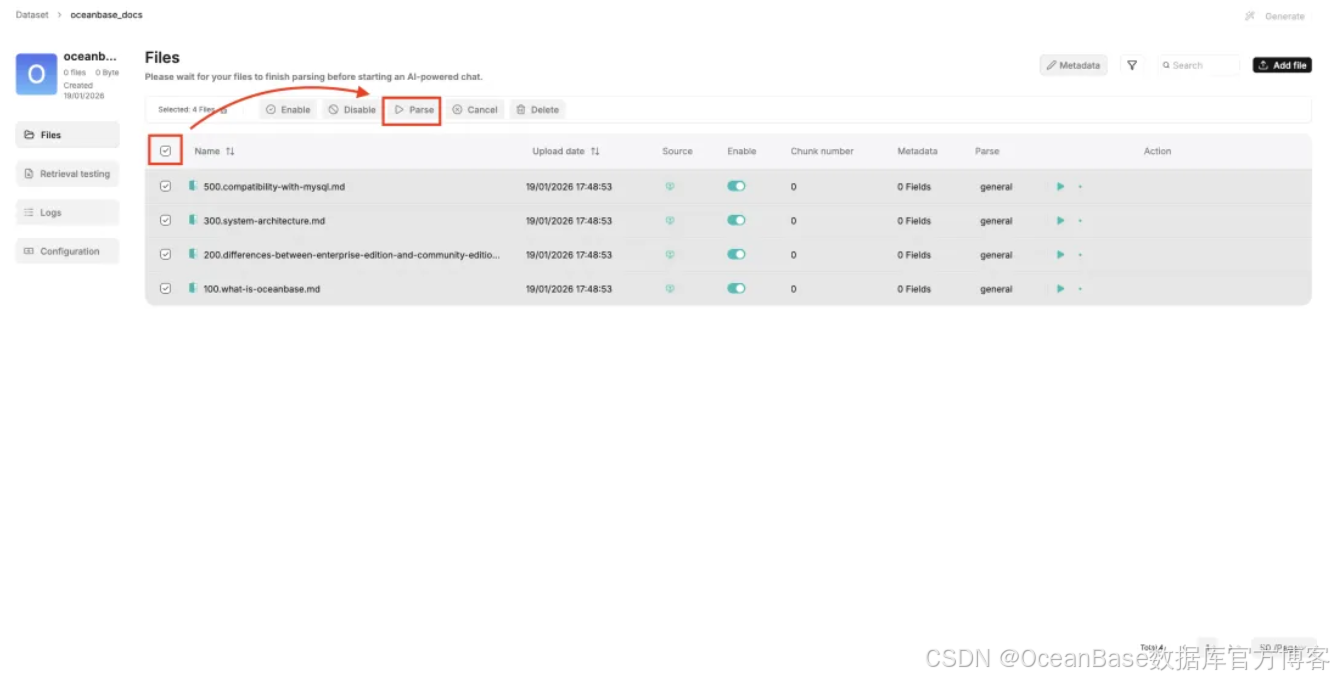
Task: Click file type icon of 200.differences-between-enterprise file
Action: click(193, 254)
